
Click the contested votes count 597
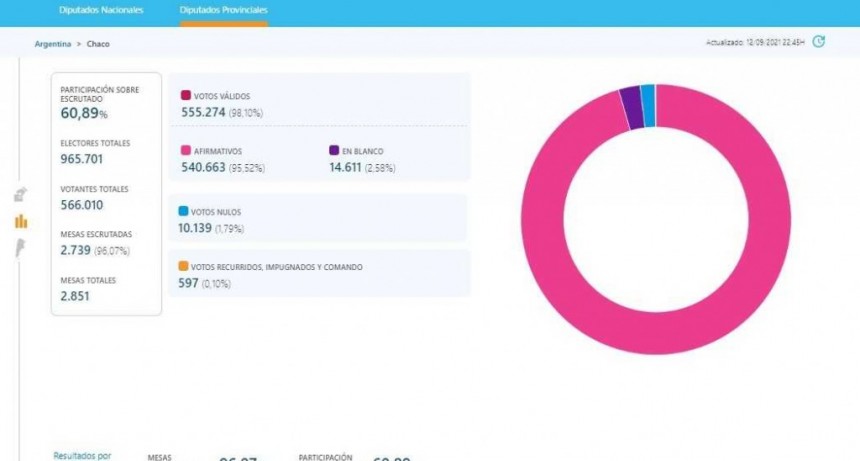[x=188, y=283]
